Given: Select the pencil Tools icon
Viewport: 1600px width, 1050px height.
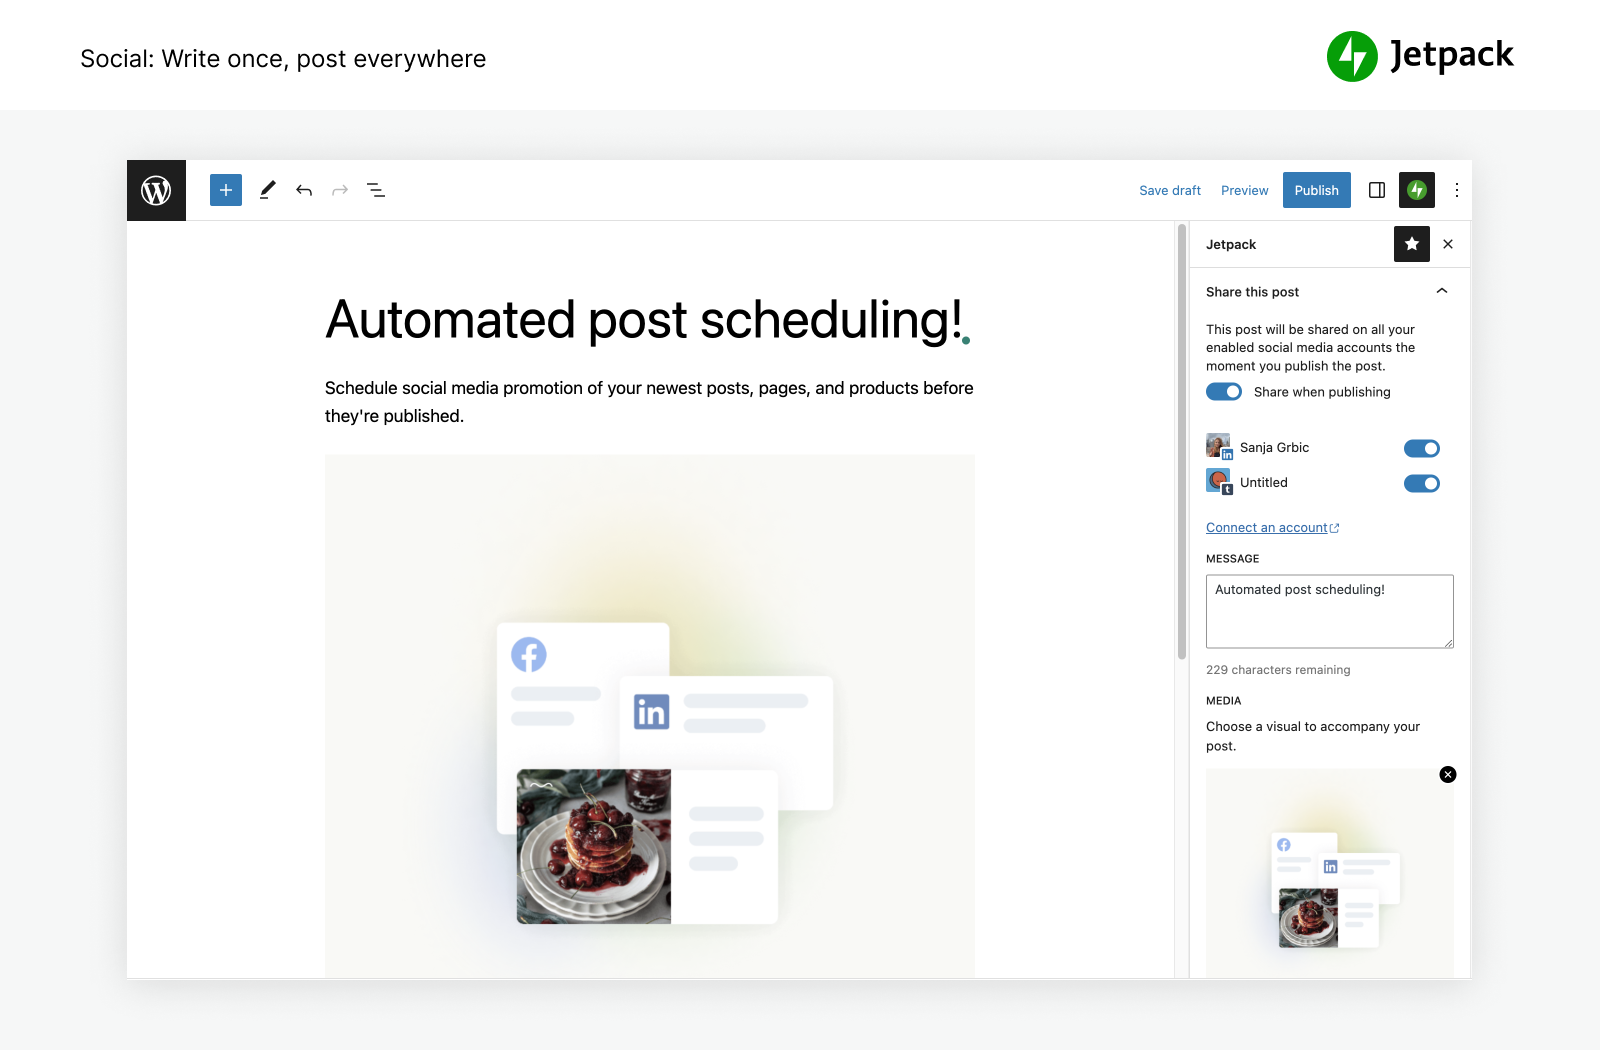Looking at the screenshot, I should coord(267,190).
